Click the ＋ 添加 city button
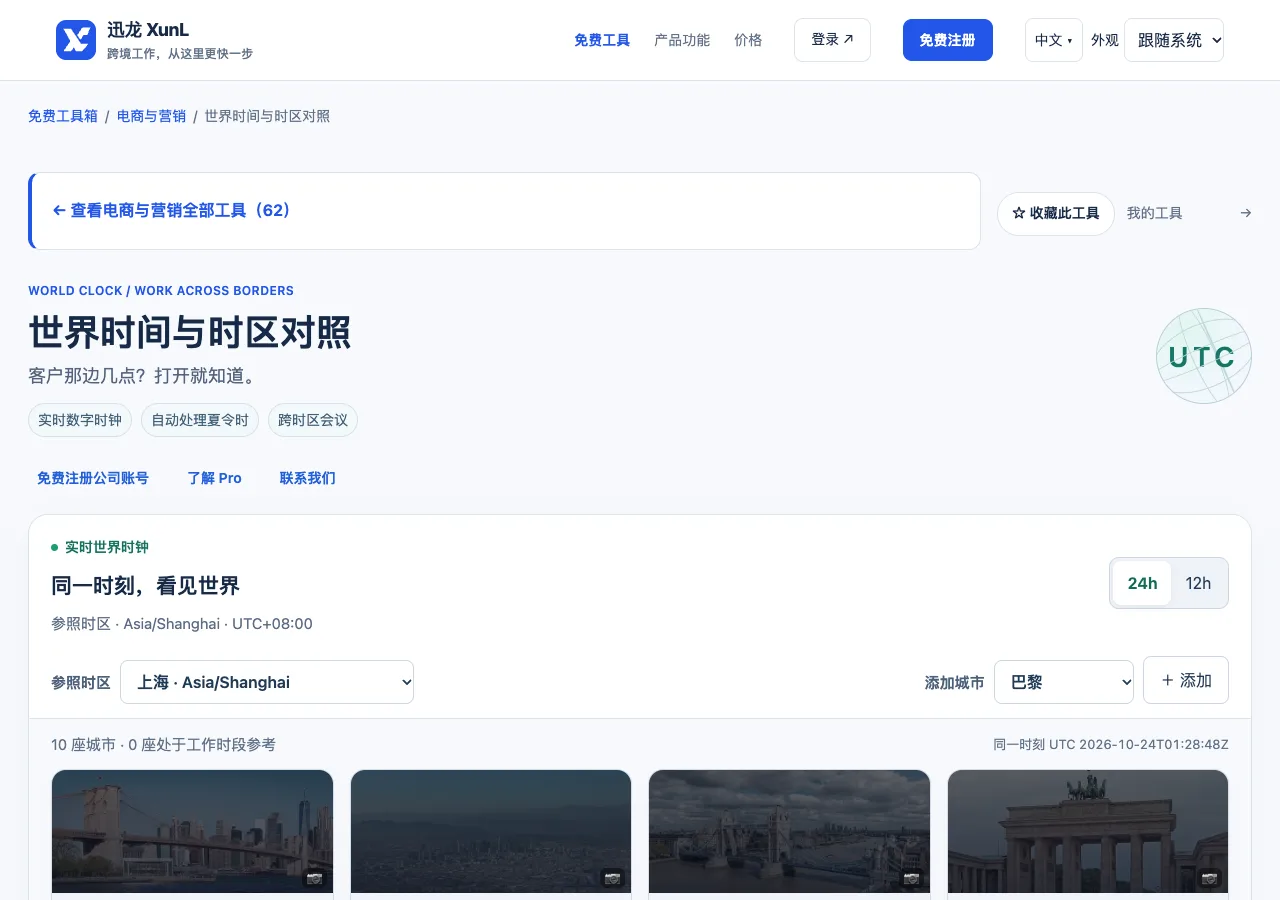 (1186, 680)
